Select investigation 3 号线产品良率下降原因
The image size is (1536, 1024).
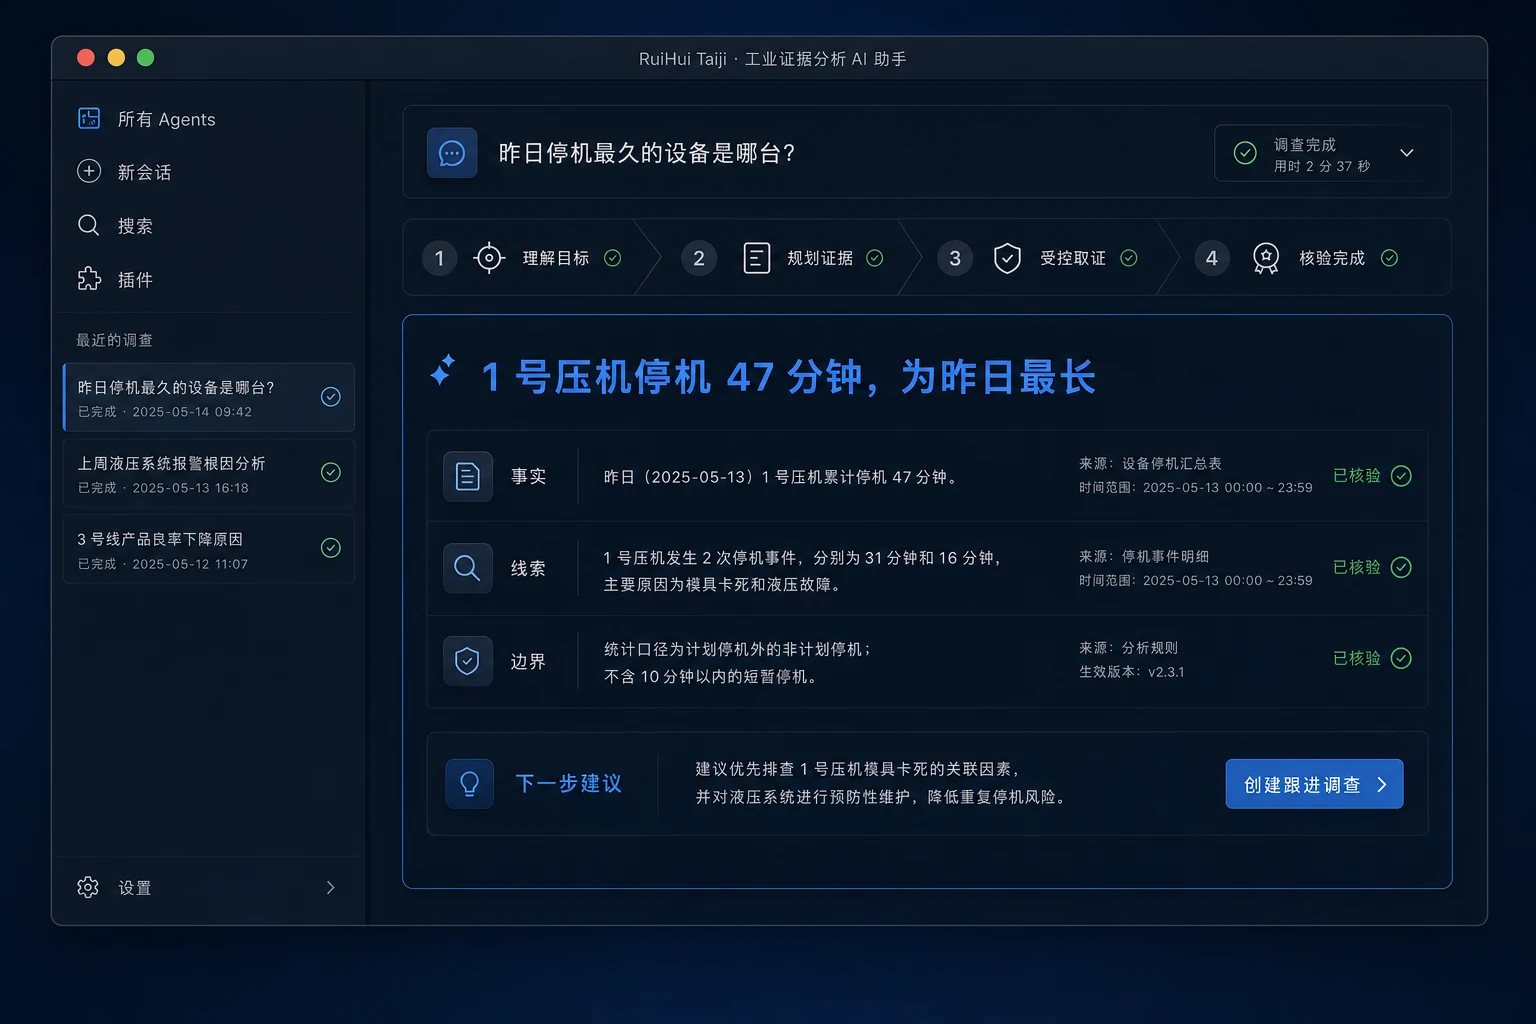pyautogui.click(x=209, y=548)
